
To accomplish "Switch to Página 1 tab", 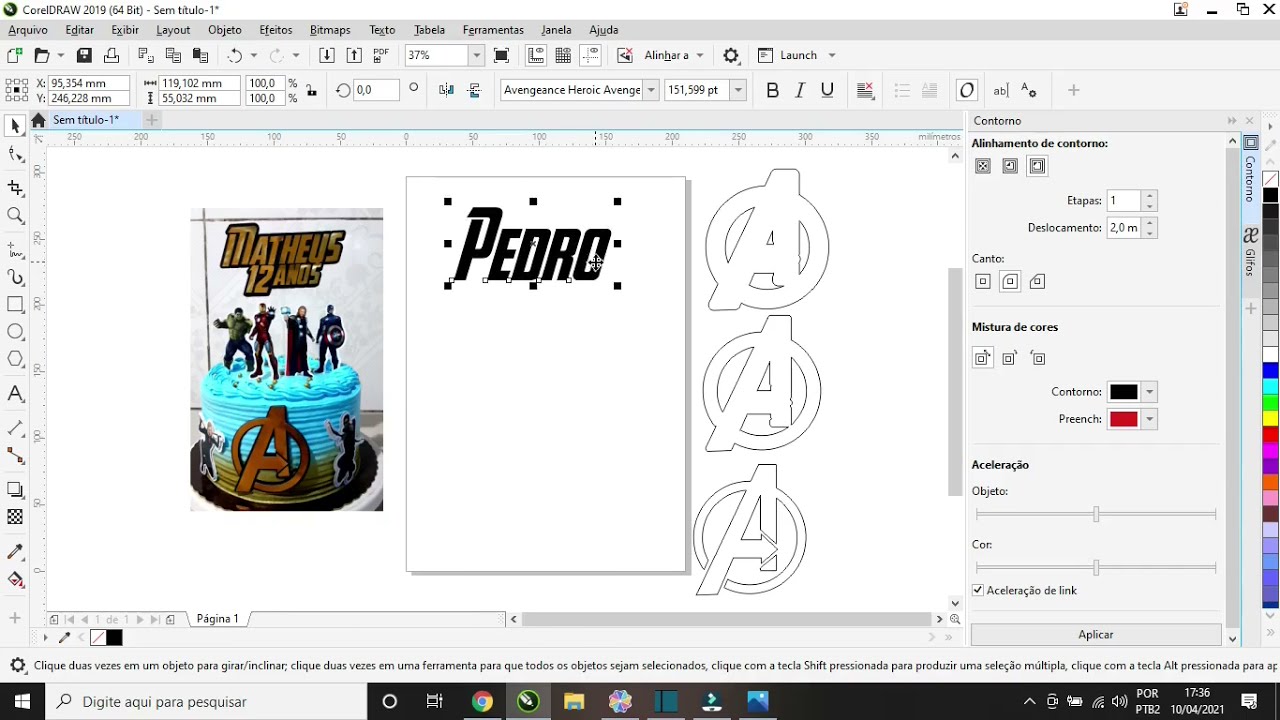I will coord(217,619).
